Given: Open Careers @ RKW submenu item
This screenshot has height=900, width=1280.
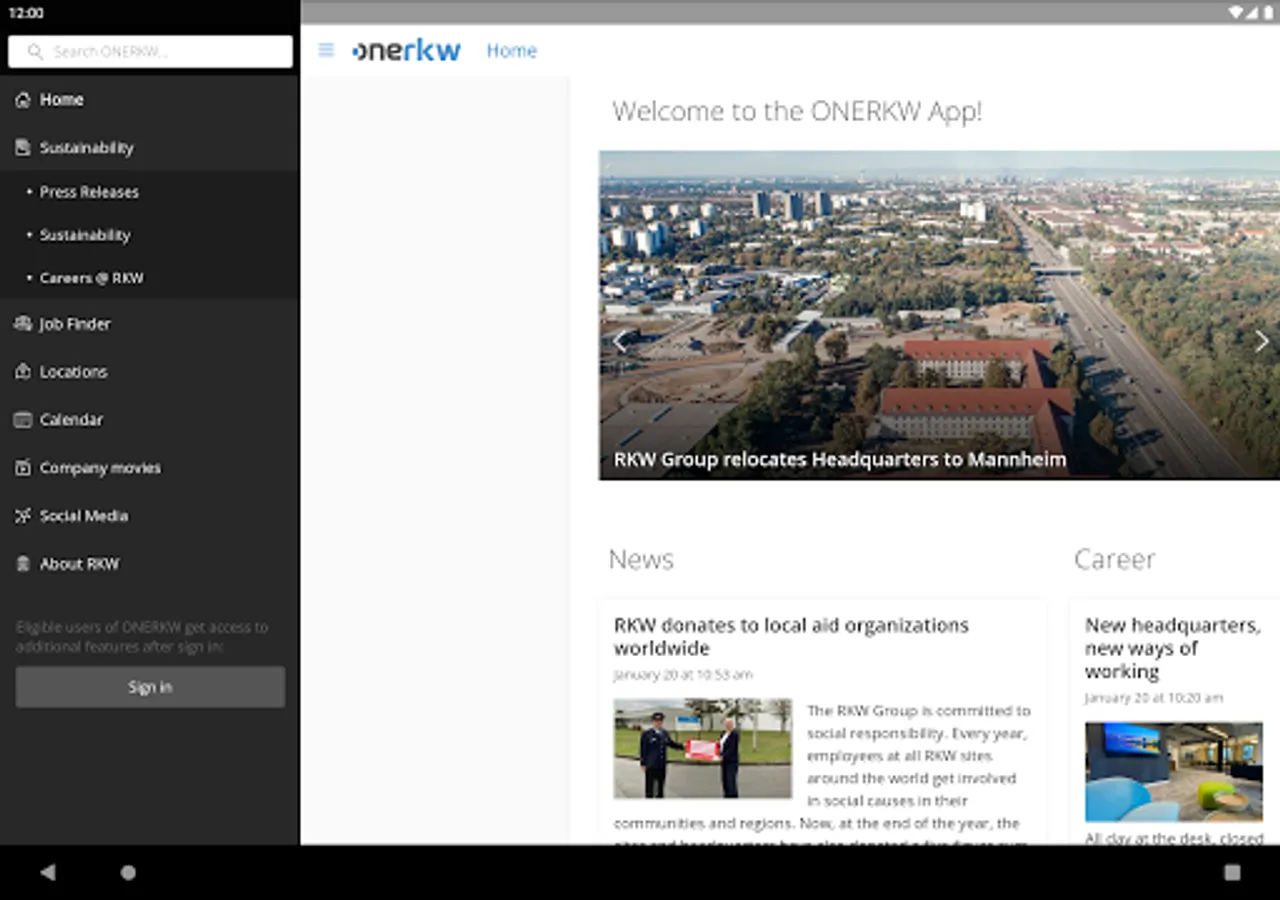Looking at the screenshot, I should pos(150,278).
